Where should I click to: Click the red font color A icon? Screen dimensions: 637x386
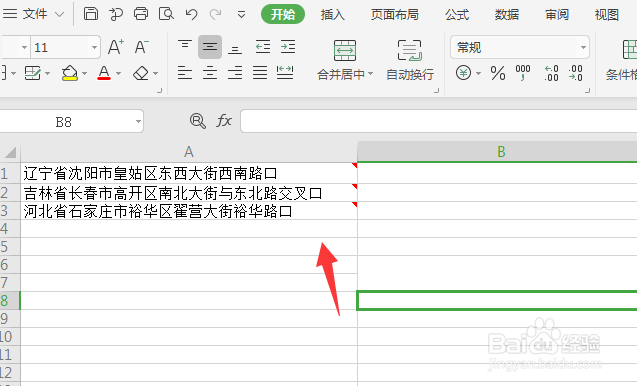(x=104, y=73)
